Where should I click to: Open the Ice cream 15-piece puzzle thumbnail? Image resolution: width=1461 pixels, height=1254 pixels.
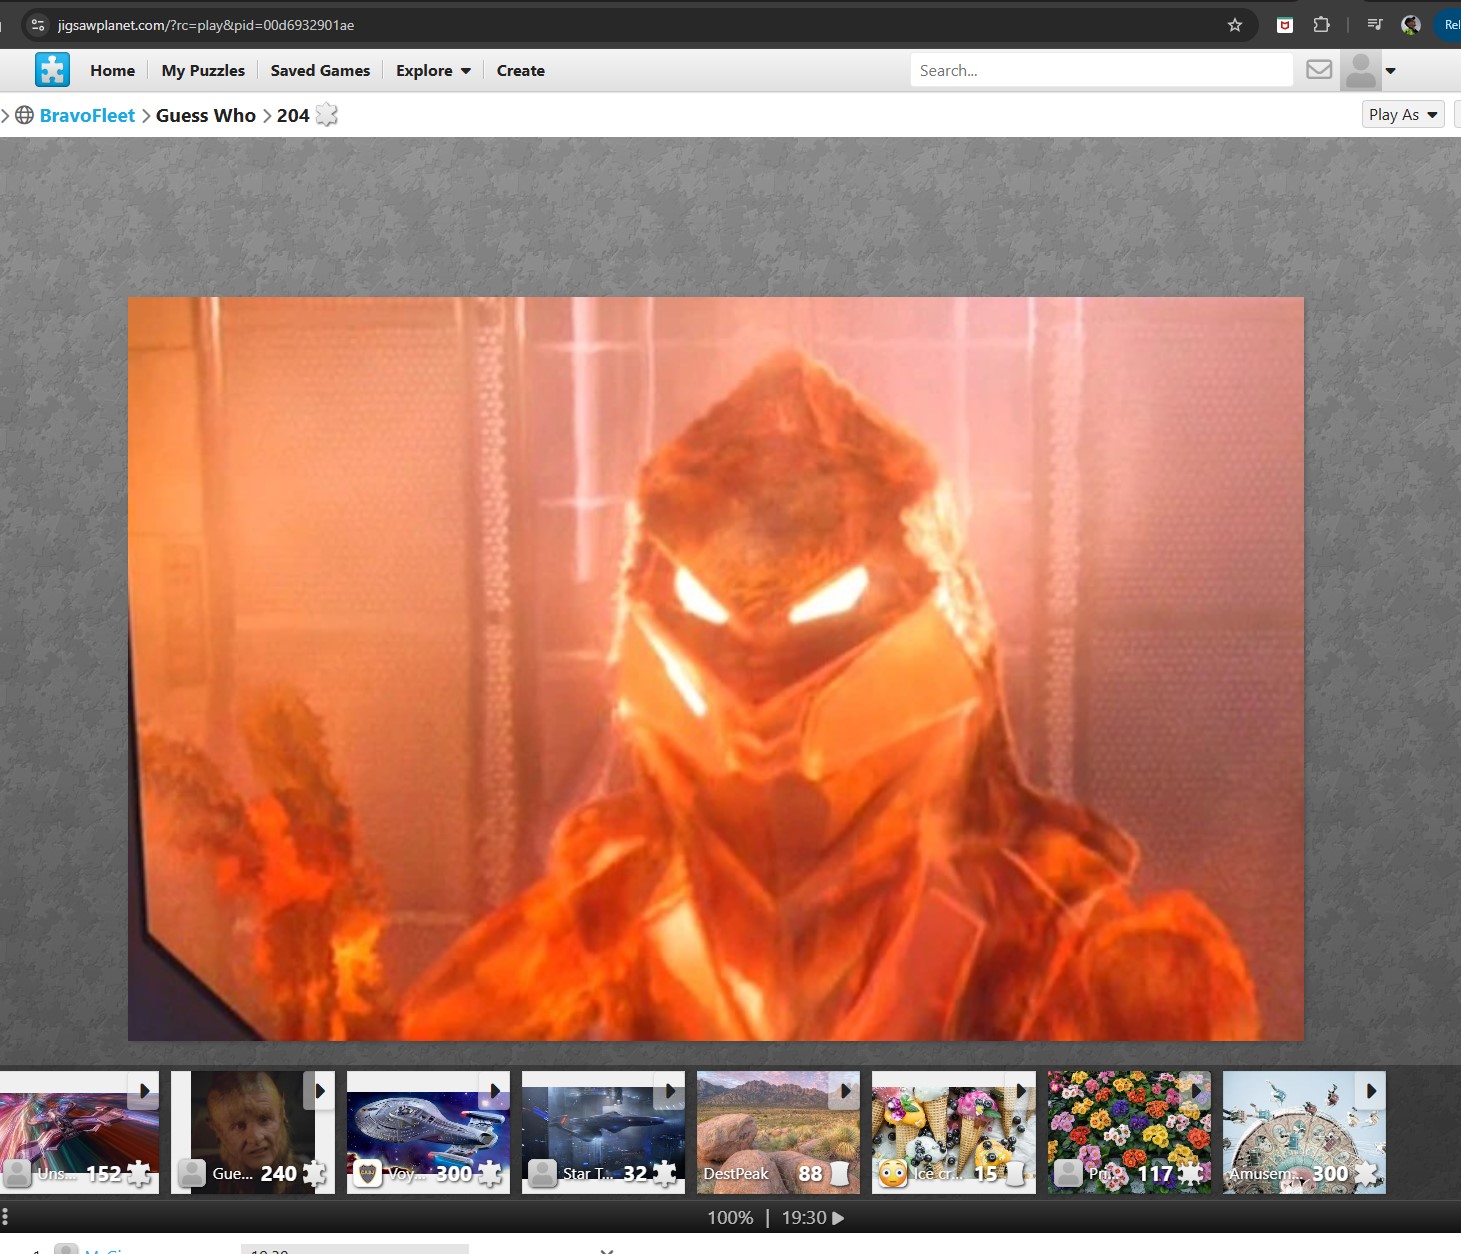954,1132
